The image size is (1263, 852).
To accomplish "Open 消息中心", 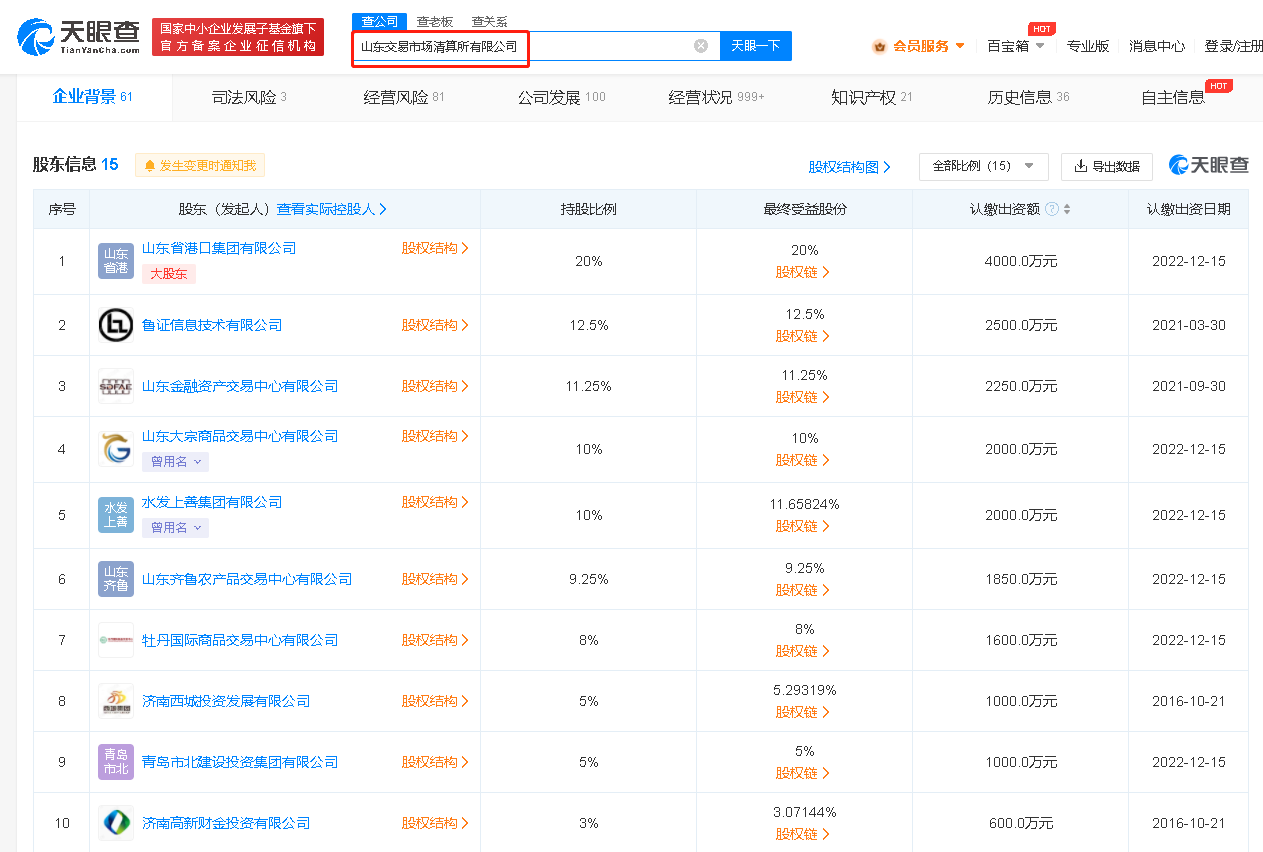I will [x=1157, y=46].
